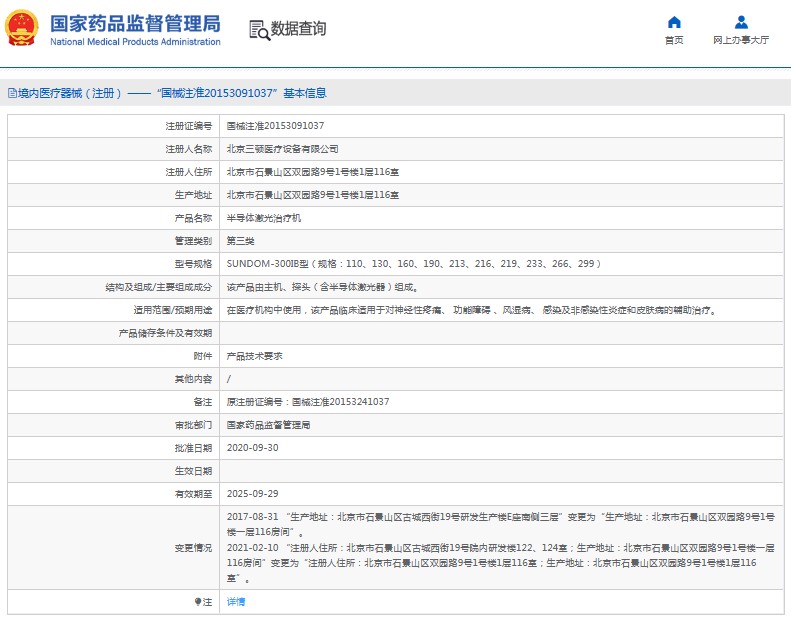Click the 注册人名称 row label
791x620 pixels.
click(189, 149)
